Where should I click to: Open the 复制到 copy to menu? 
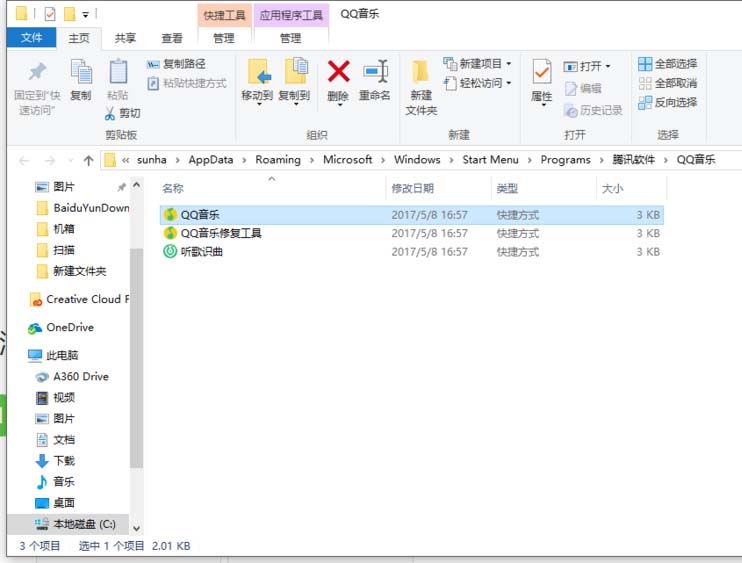(x=294, y=81)
